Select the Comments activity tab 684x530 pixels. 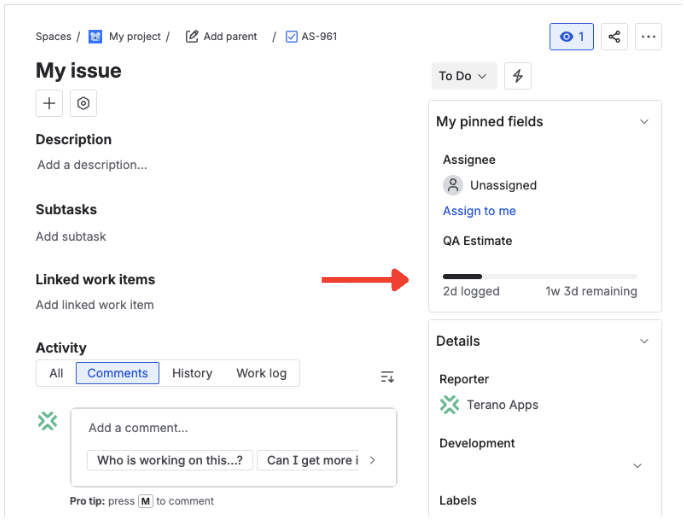(x=117, y=373)
